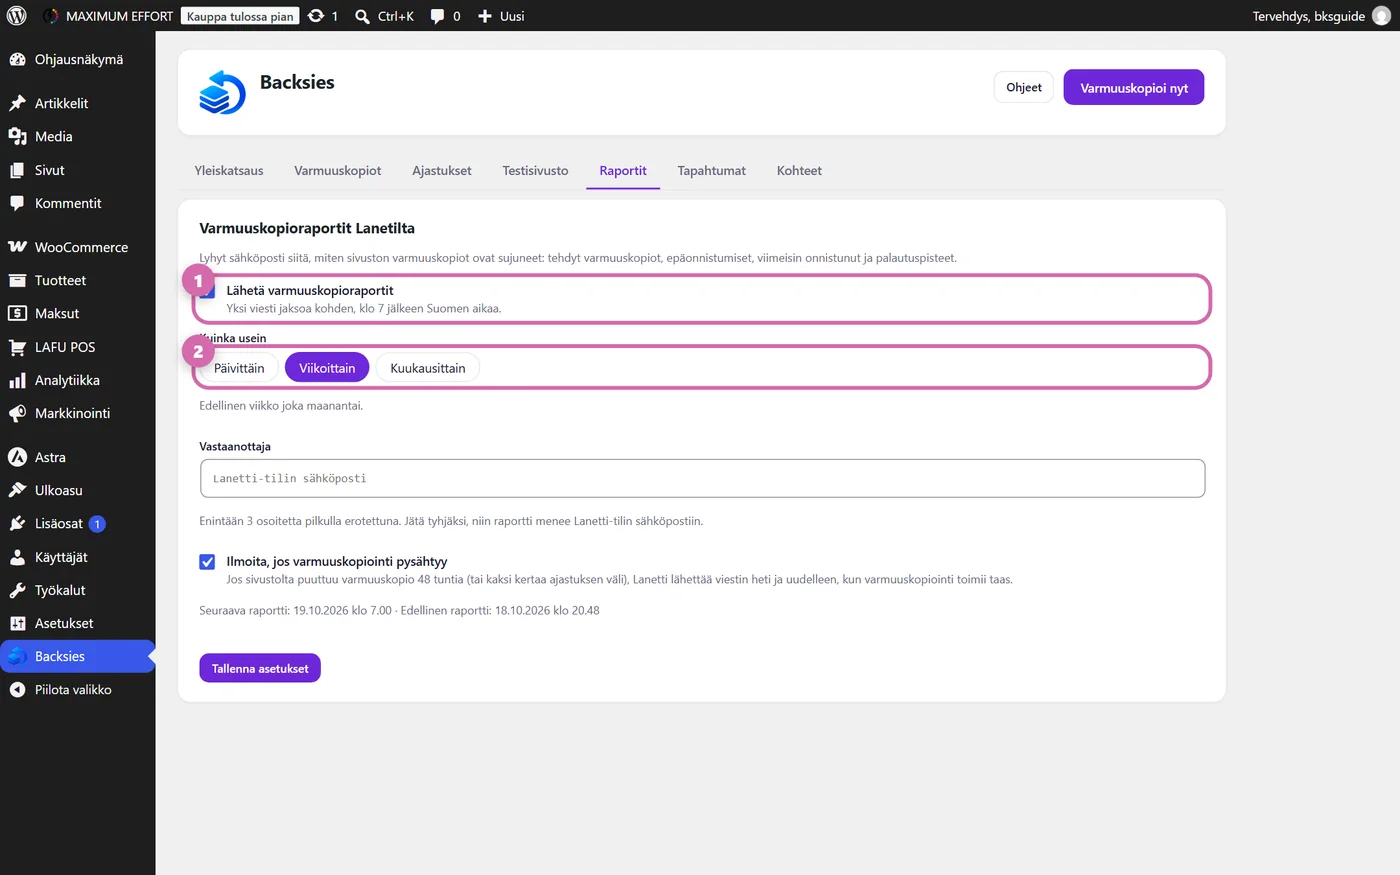Open the Varmuuskopiot tab

click(338, 171)
